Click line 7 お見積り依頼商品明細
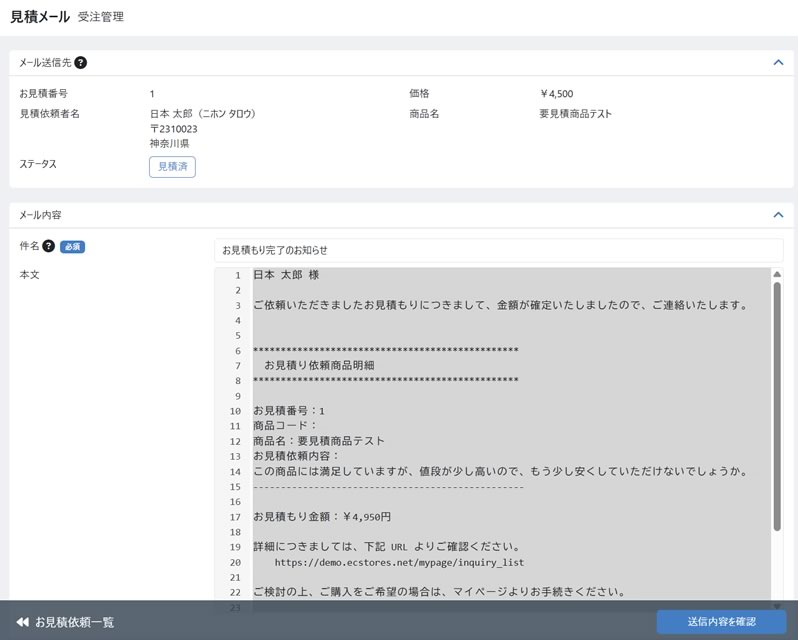Viewport: 798px width, 640px height. pyautogui.click(x=319, y=365)
